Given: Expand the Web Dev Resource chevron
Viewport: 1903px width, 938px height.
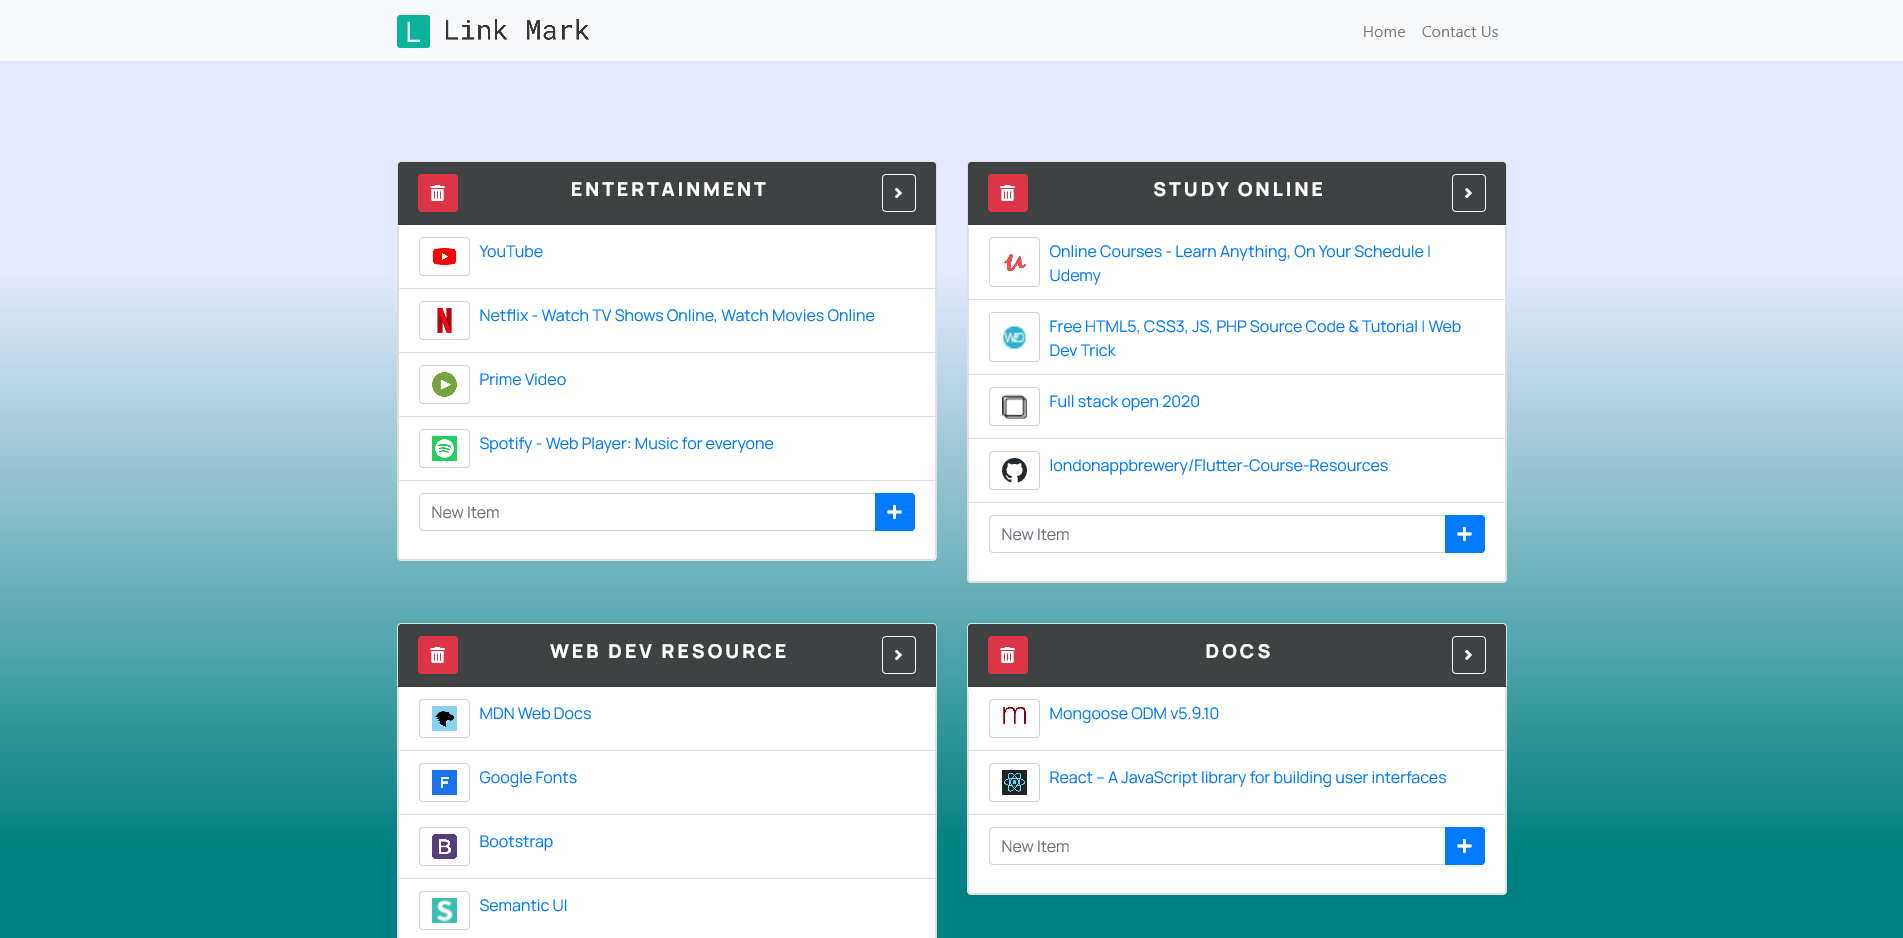Looking at the screenshot, I should tap(899, 655).
